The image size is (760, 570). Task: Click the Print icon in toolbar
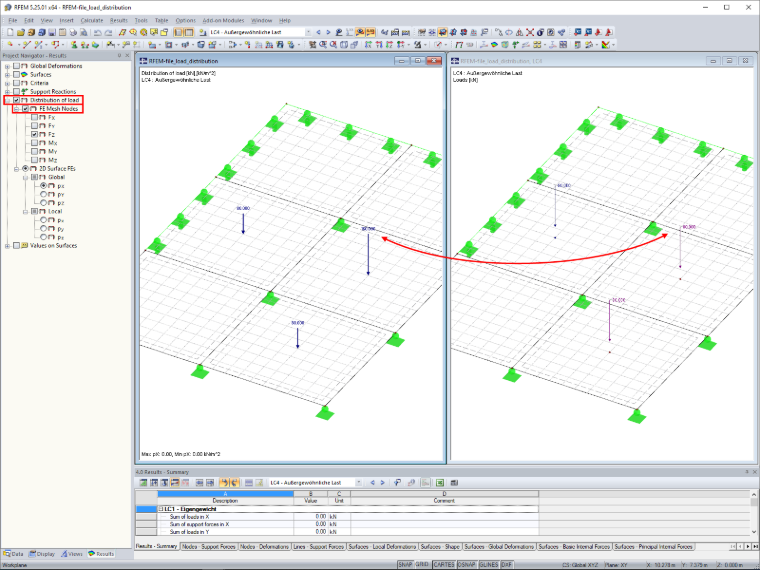pos(73,32)
